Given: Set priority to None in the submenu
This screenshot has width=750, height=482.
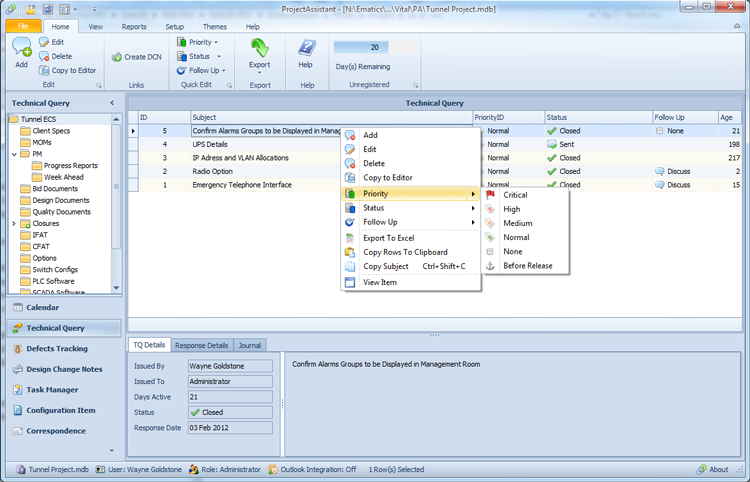Looking at the screenshot, I should [x=525, y=252].
